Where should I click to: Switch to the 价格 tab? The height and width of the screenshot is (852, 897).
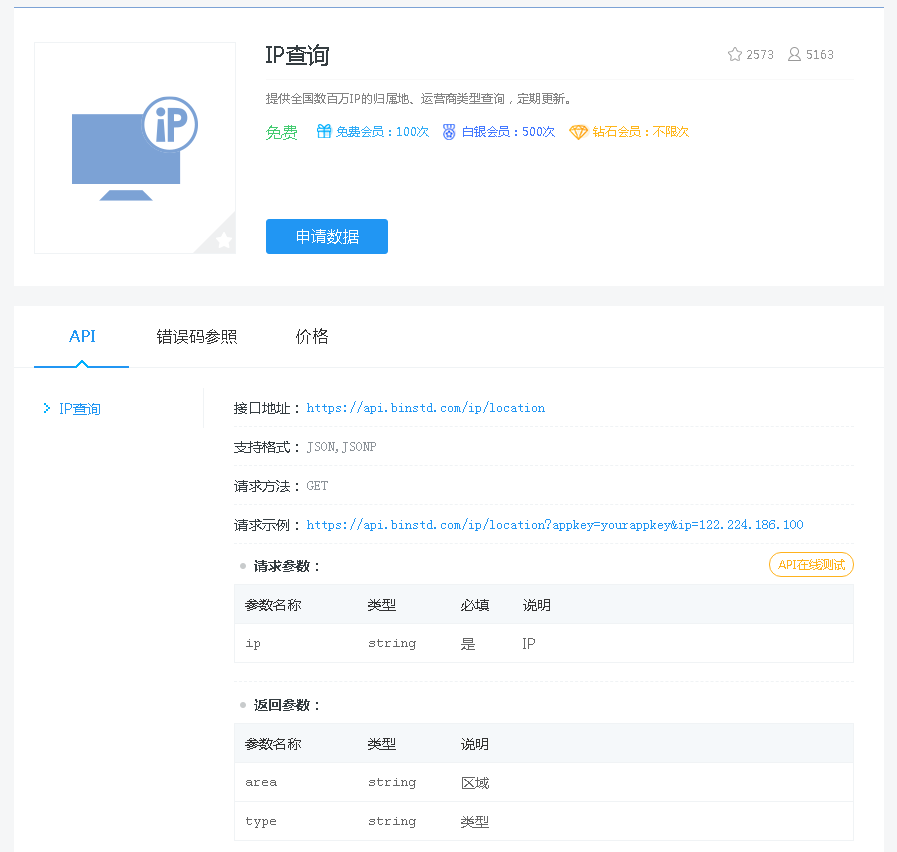[x=312, y=337]
